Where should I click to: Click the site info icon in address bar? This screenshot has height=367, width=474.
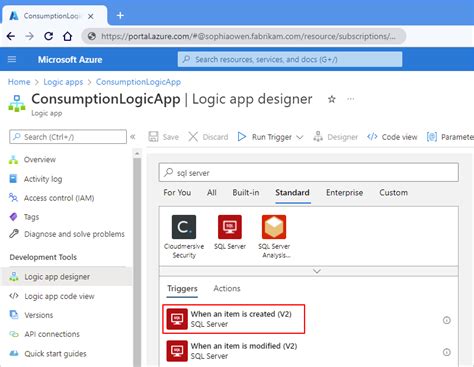(x=92, y=36)
